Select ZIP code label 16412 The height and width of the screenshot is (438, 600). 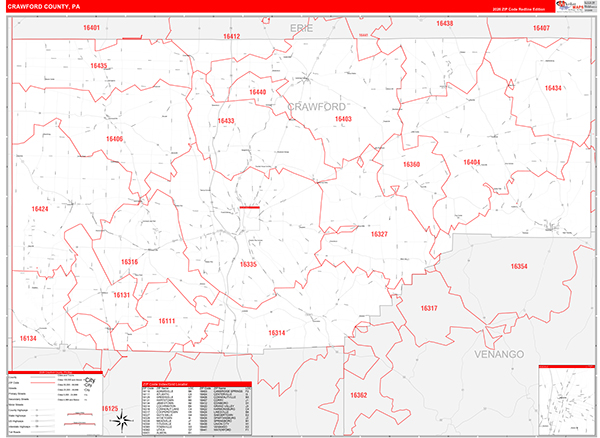pyautogui.click(x=232, y=36)
